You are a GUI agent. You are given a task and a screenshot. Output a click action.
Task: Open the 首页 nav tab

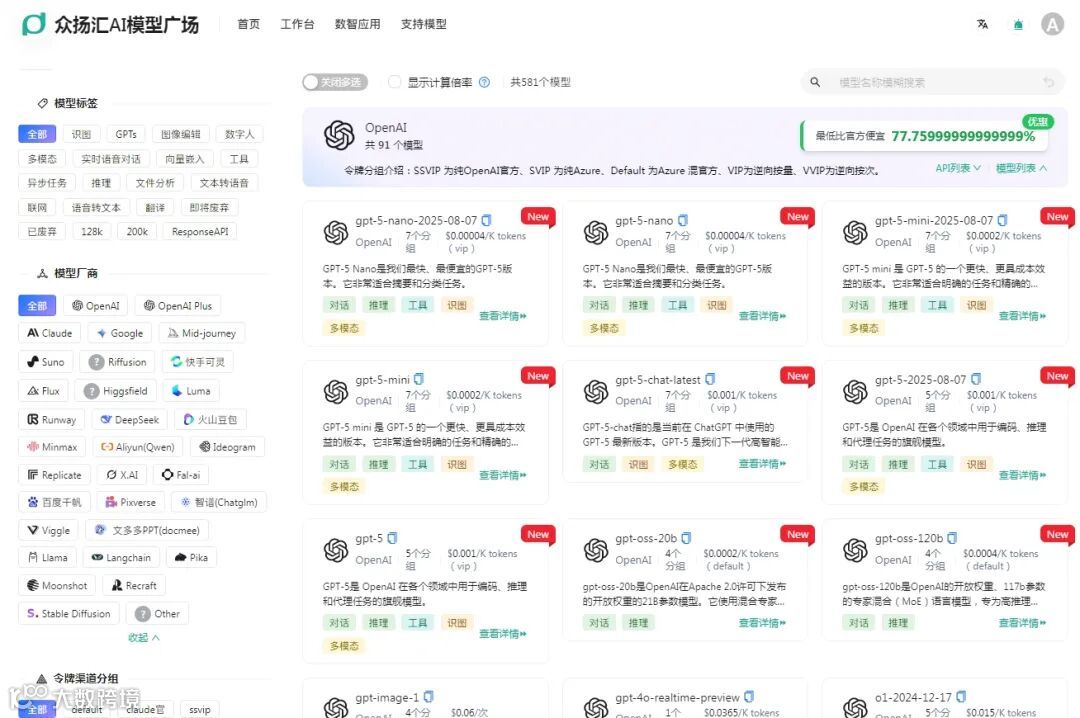(x=249, y=24)
